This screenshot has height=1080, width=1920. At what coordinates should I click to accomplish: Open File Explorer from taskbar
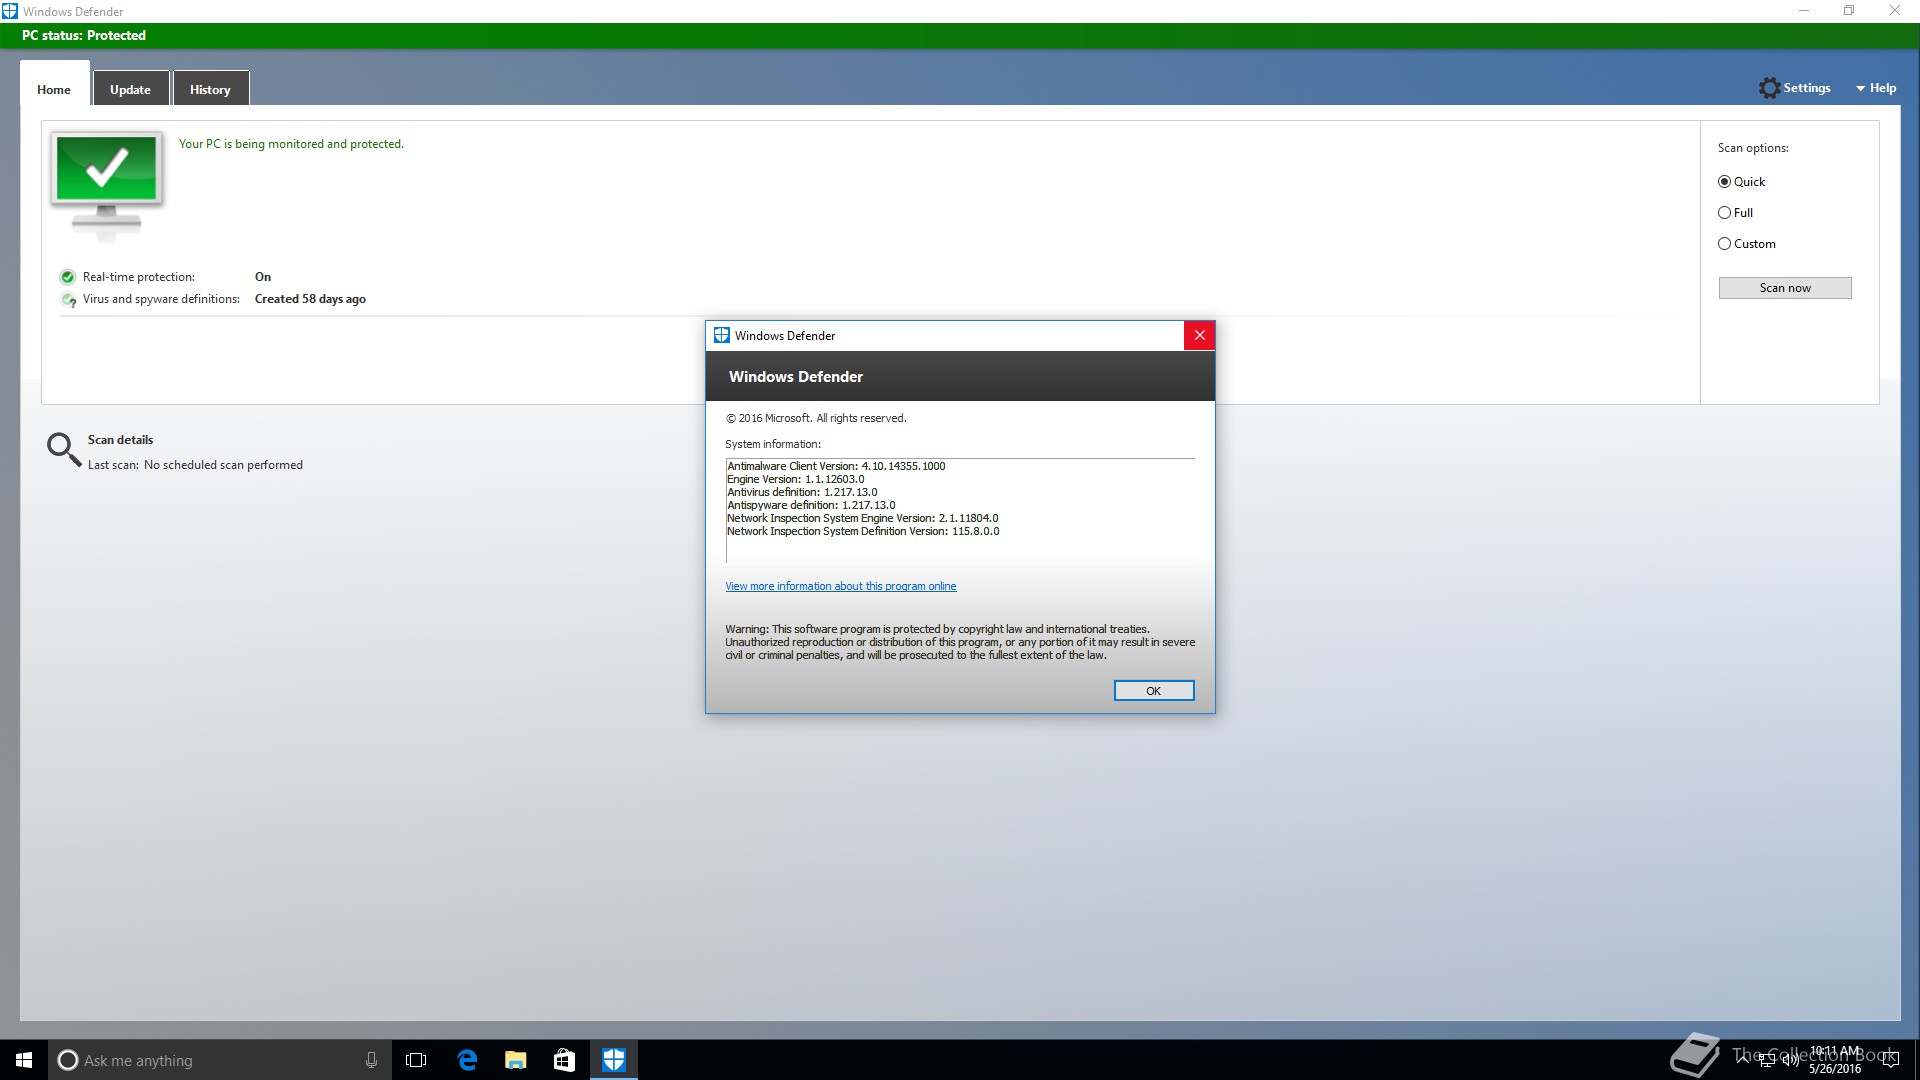(x=516, y=1060)
